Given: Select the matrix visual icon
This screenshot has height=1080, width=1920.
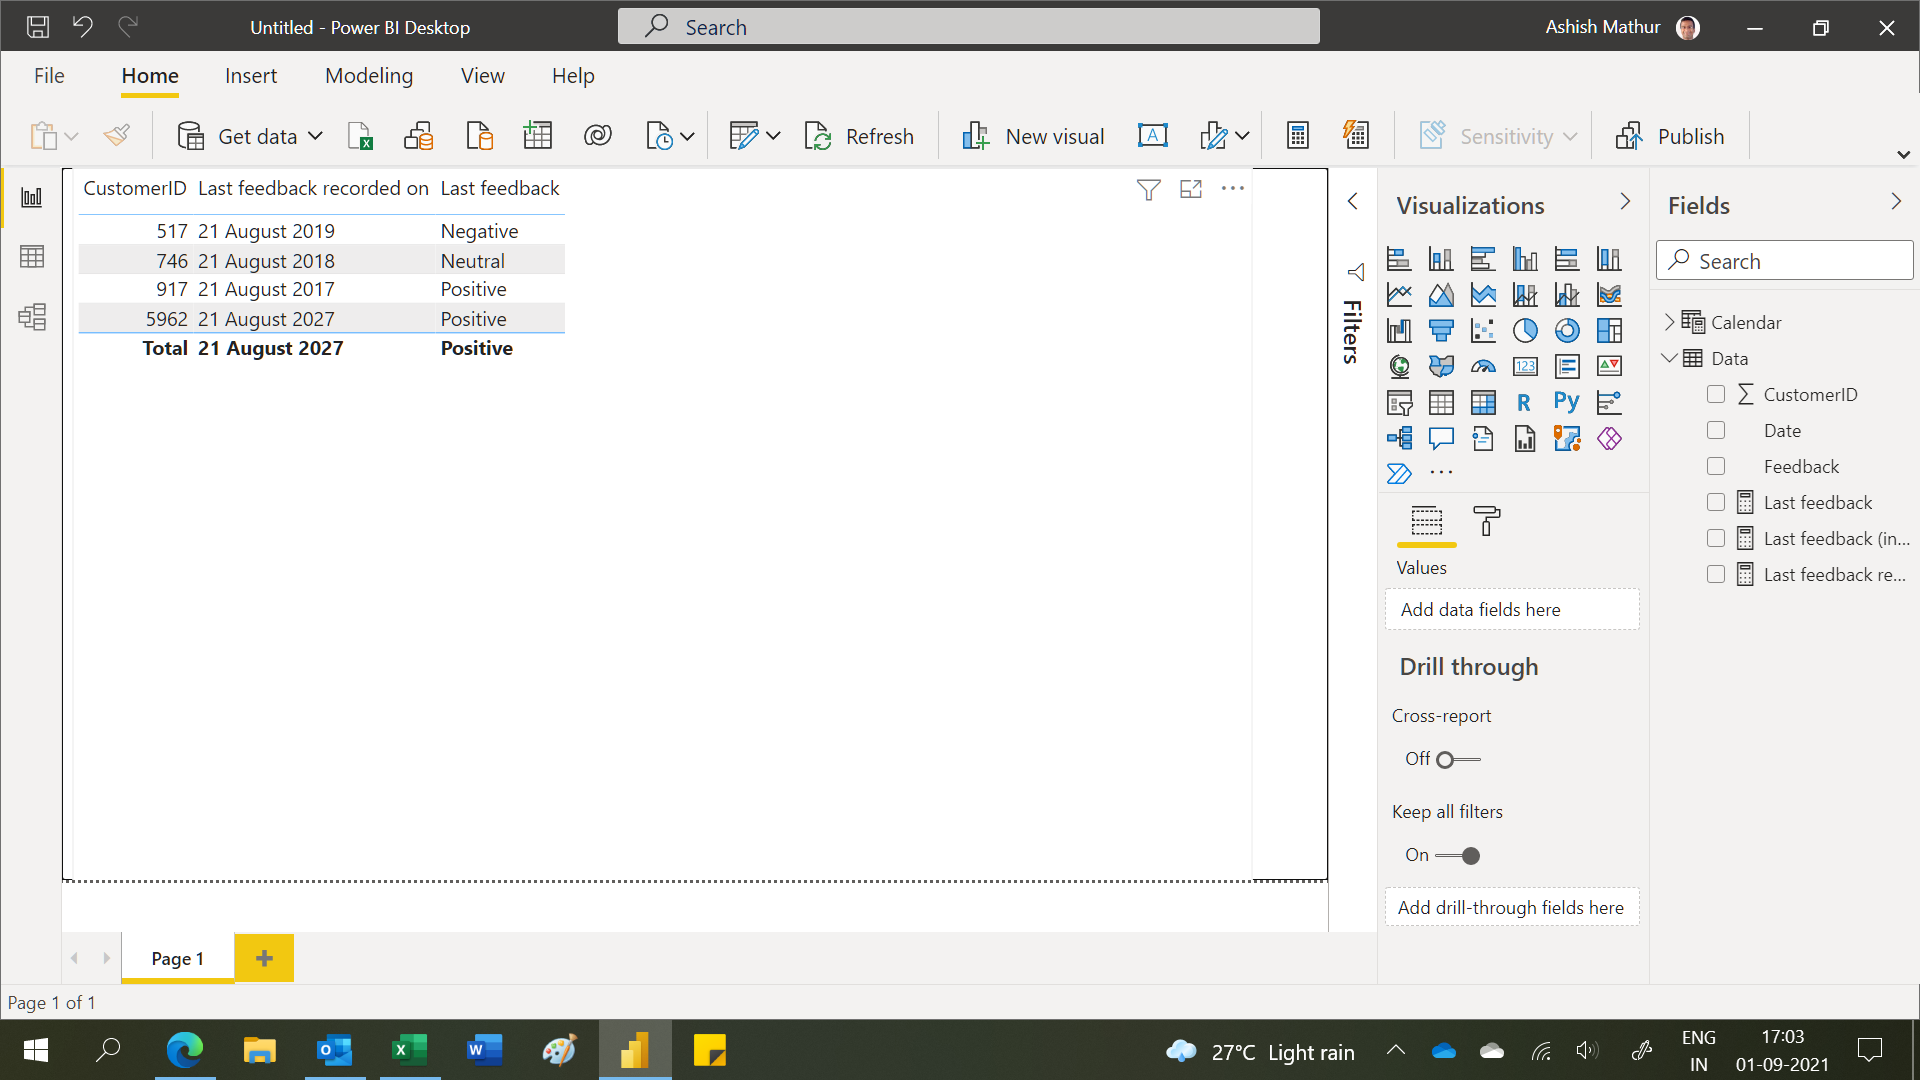Looking at the screenshot, I should pyautogui.click(x=1483, y=403).
